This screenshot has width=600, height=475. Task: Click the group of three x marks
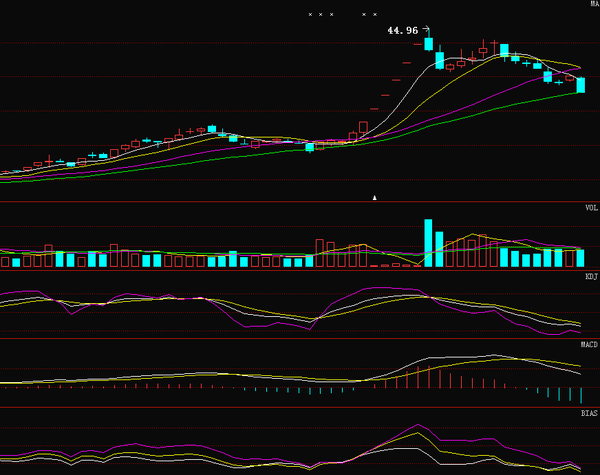[320, 14]
